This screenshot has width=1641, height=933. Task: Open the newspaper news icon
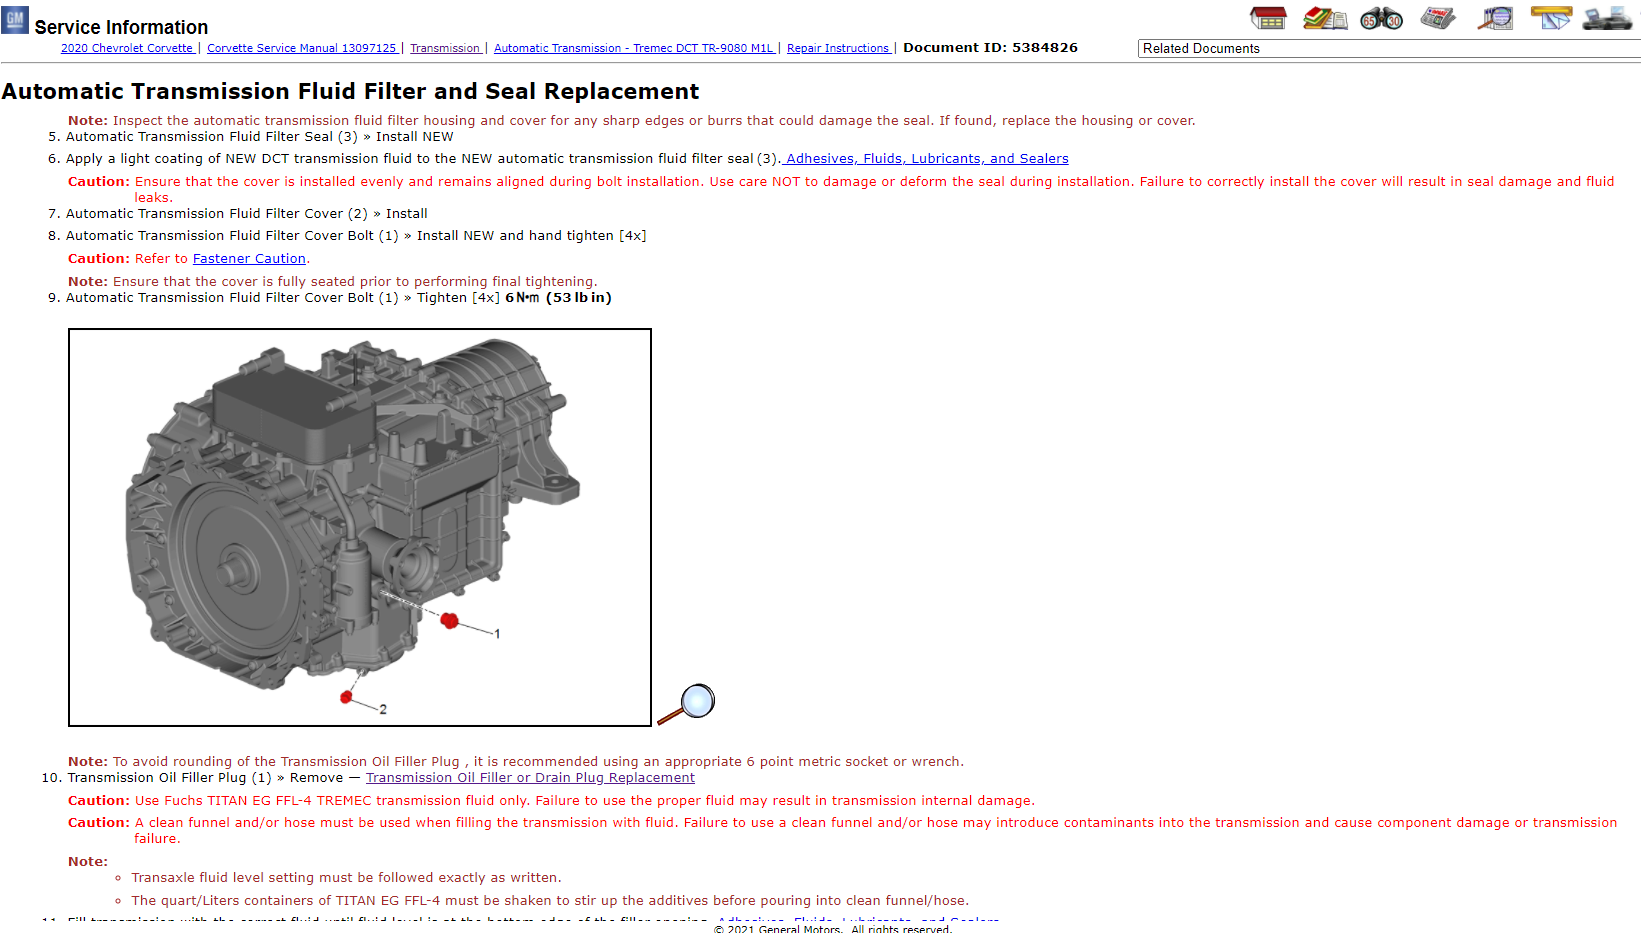pyautogui.click(x=1438, y=18)
